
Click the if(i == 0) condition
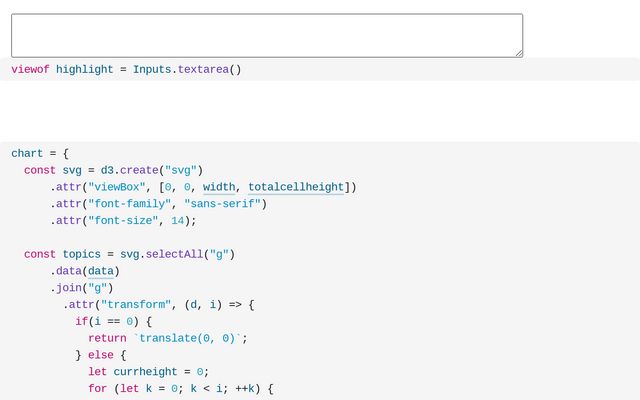pyautogui.click(x=112, y=322)
